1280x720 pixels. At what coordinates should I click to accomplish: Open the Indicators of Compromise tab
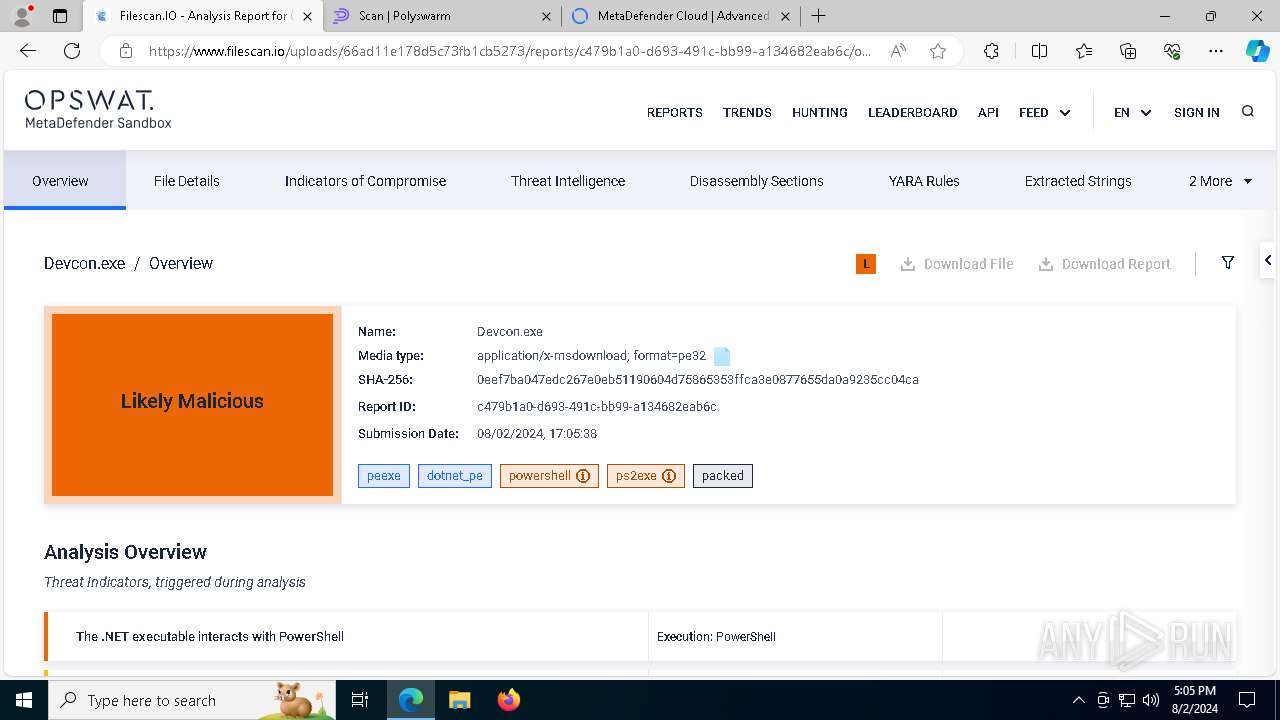(x=365, y=181)
